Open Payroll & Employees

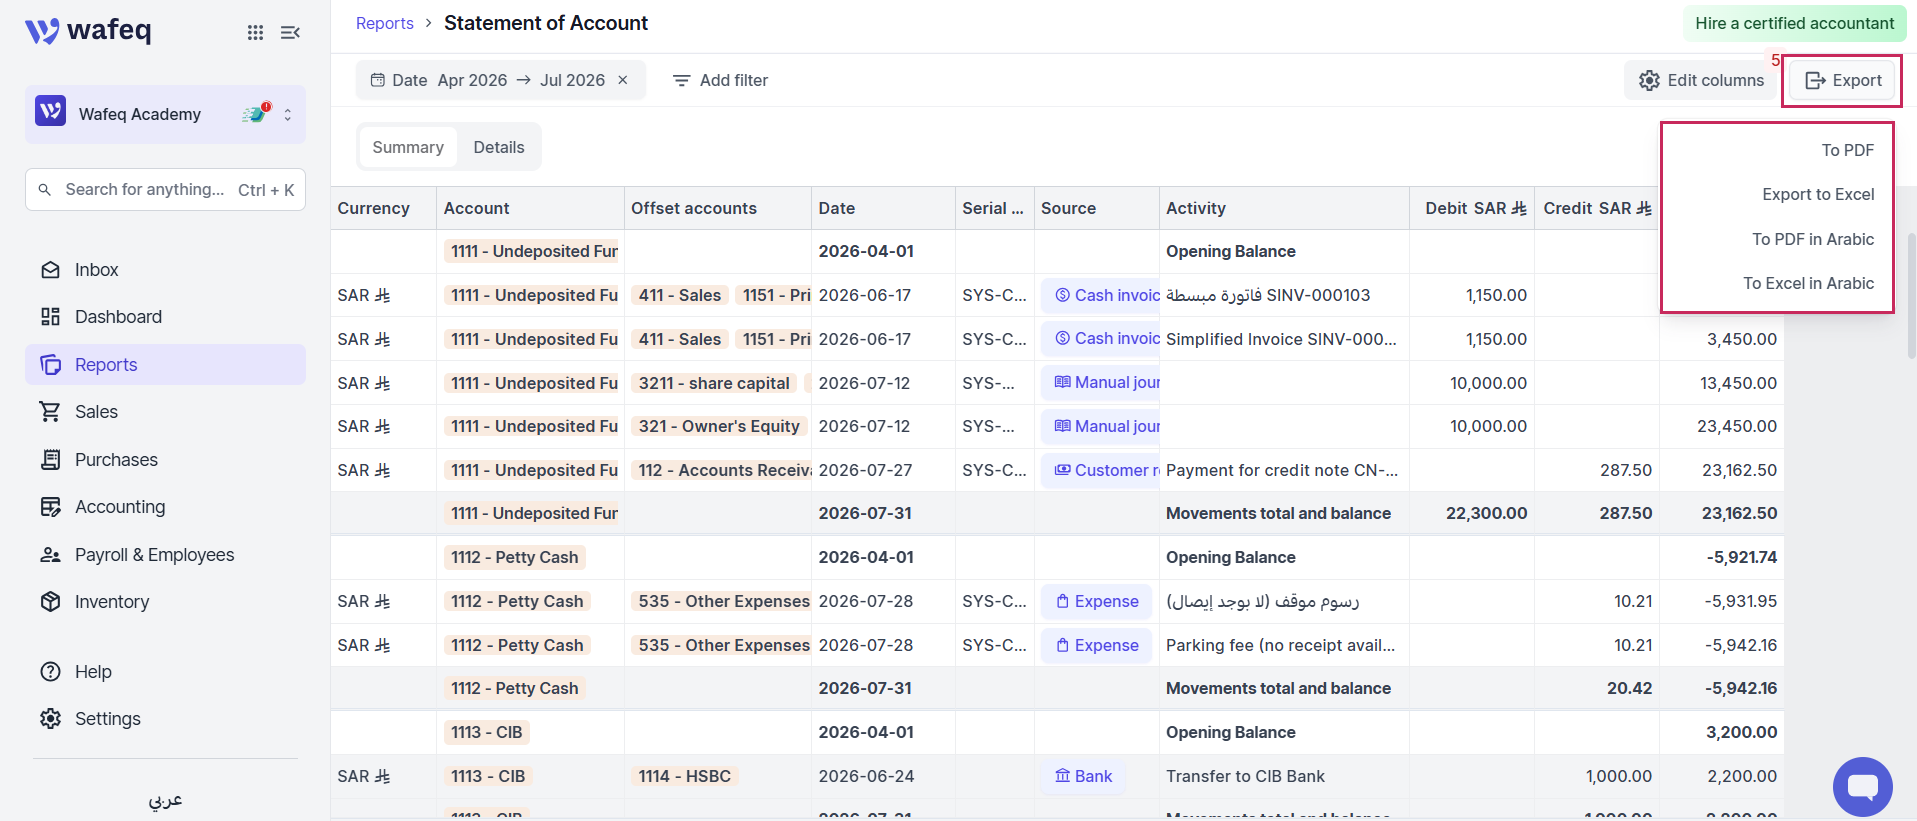154,555
